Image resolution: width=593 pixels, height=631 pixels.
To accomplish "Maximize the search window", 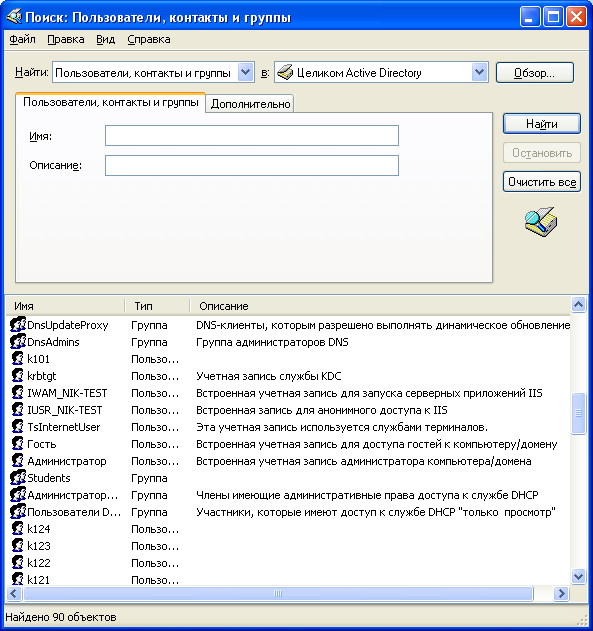I will click(554, 17).
